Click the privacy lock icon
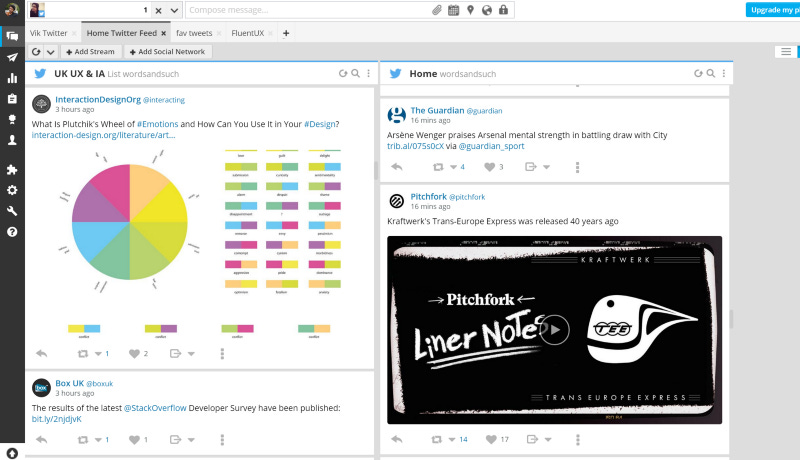 pos(503,10)
